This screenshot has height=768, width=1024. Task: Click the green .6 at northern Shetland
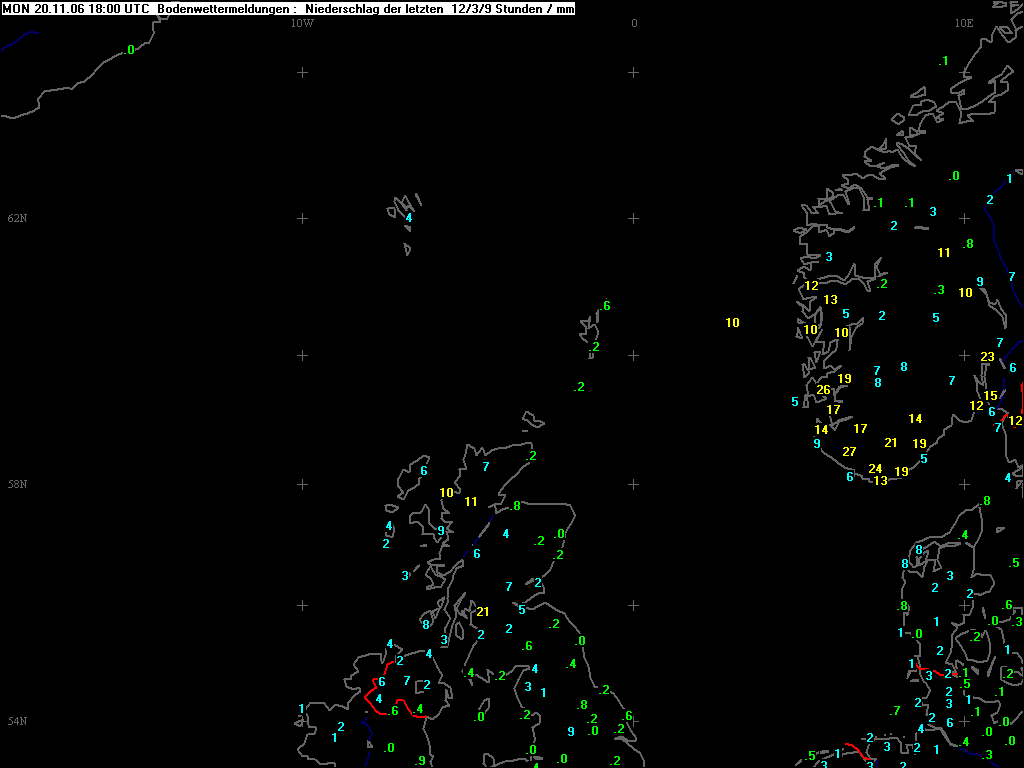605,306
